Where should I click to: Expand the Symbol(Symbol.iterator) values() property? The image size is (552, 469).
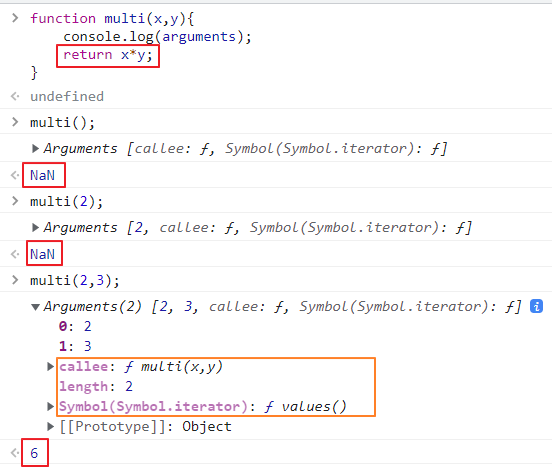(51, 406)
